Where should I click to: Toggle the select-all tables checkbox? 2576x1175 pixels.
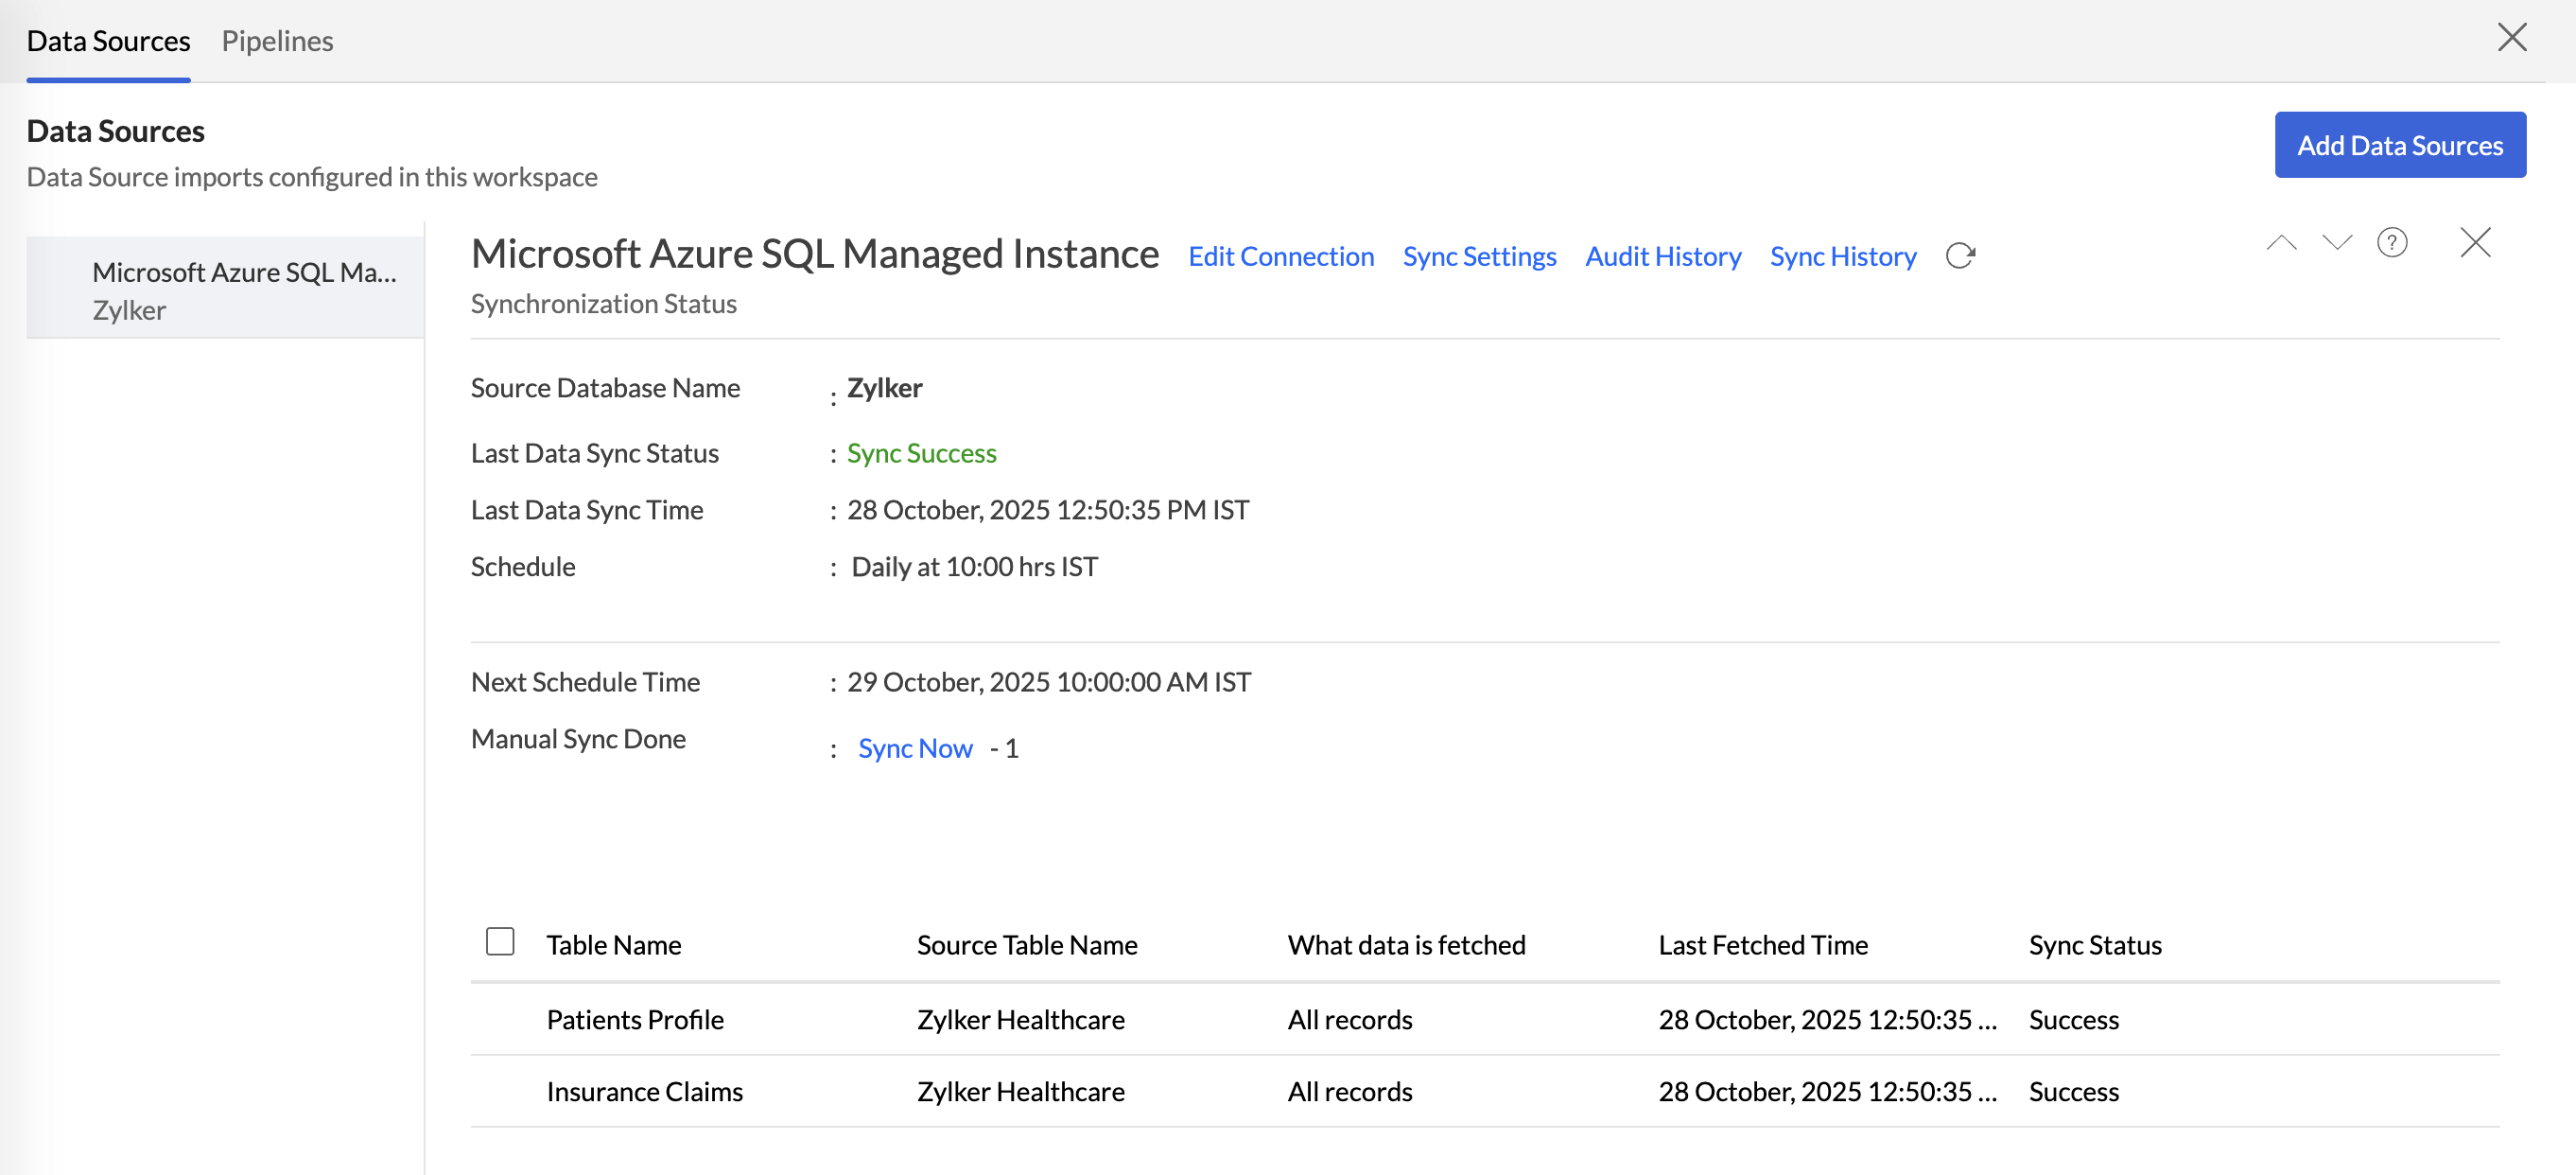500,942
